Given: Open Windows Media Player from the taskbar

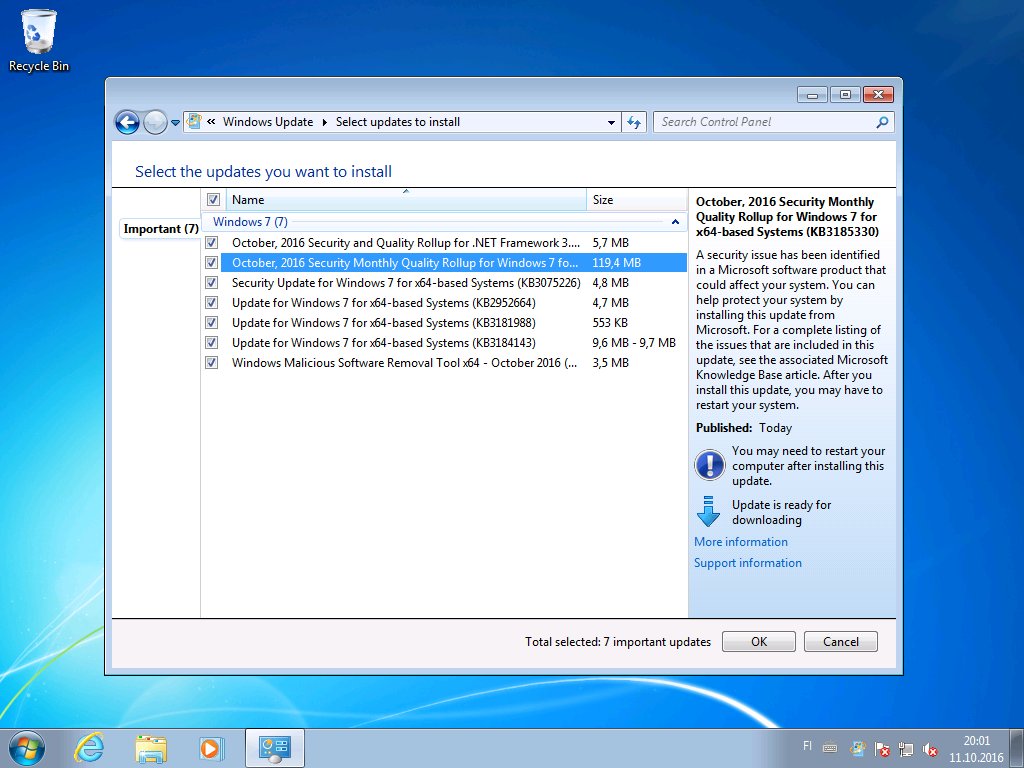Looking at the screenshot, I should click(211, 747).
